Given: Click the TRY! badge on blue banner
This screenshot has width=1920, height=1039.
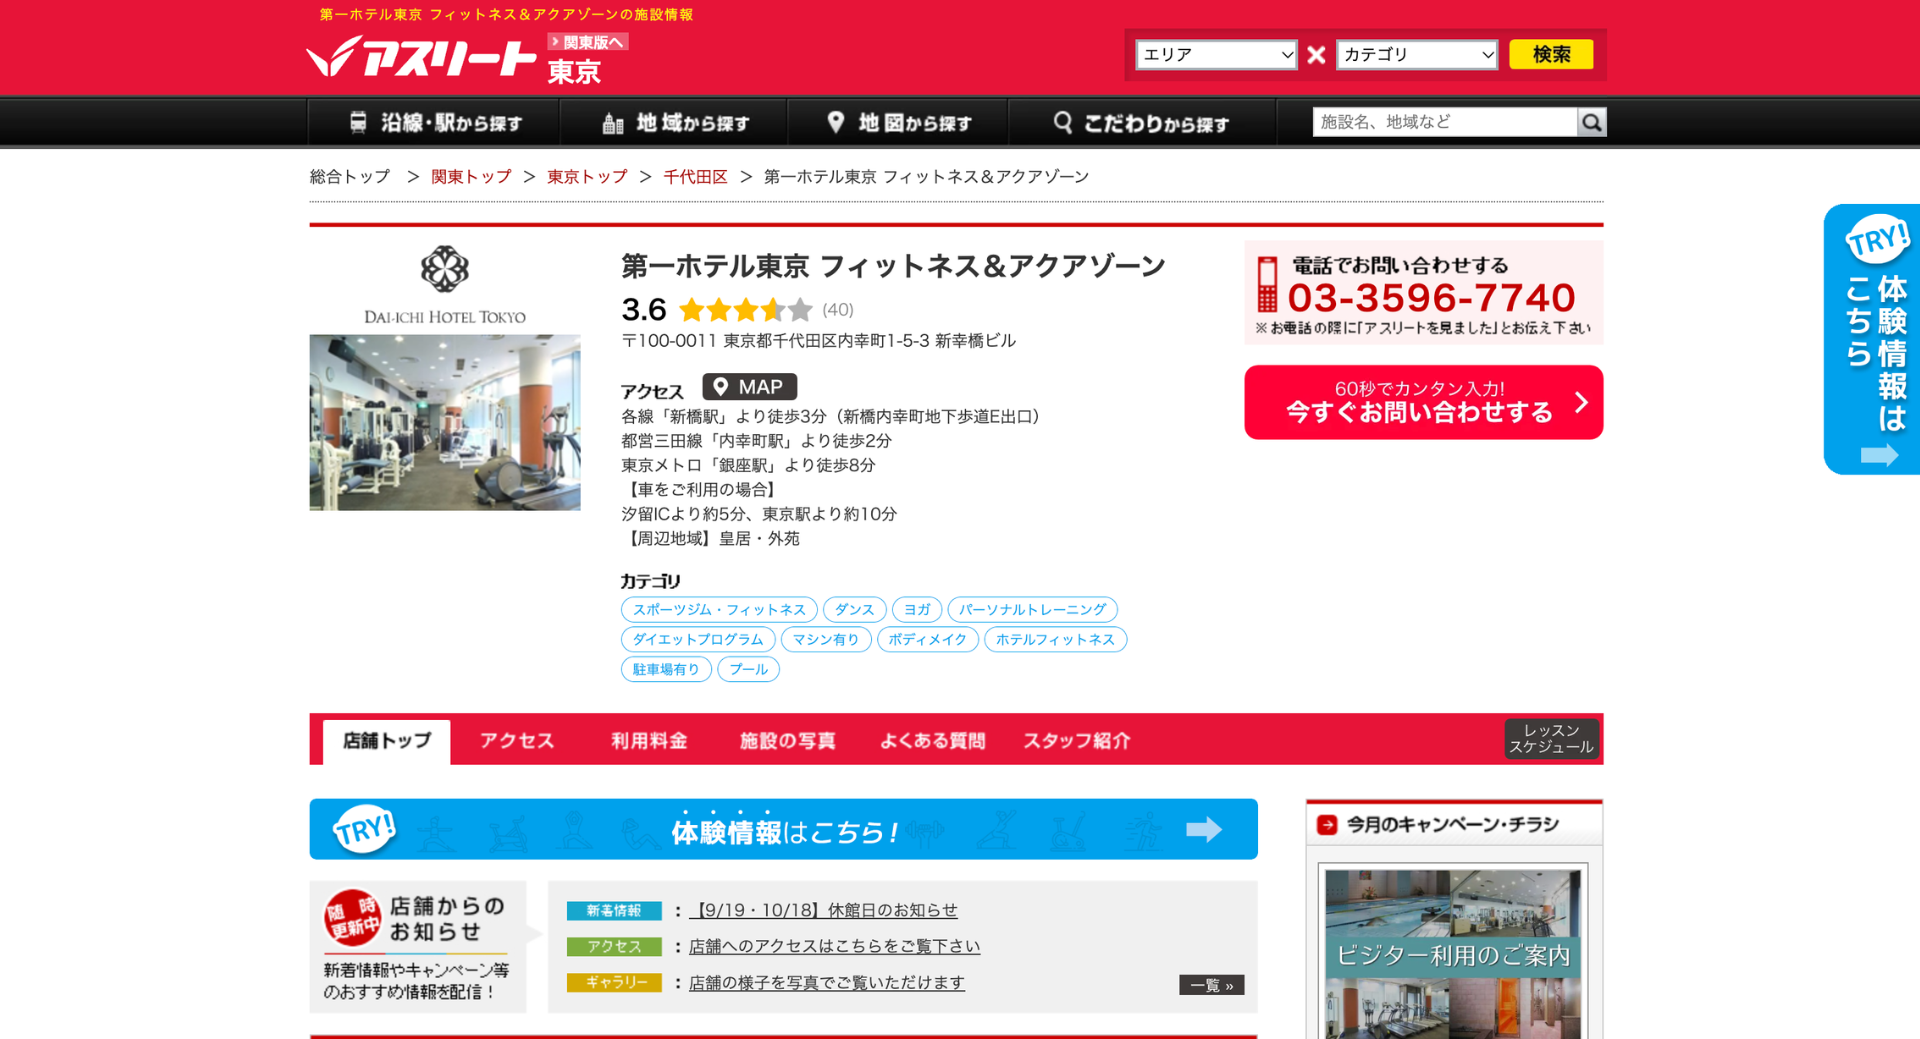Looking at the screenshot, I should (x=364, y=828).
